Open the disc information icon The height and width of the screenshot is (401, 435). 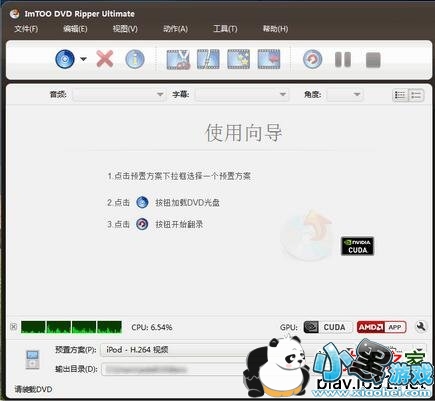pyautogui.click(x=135, y=59)
